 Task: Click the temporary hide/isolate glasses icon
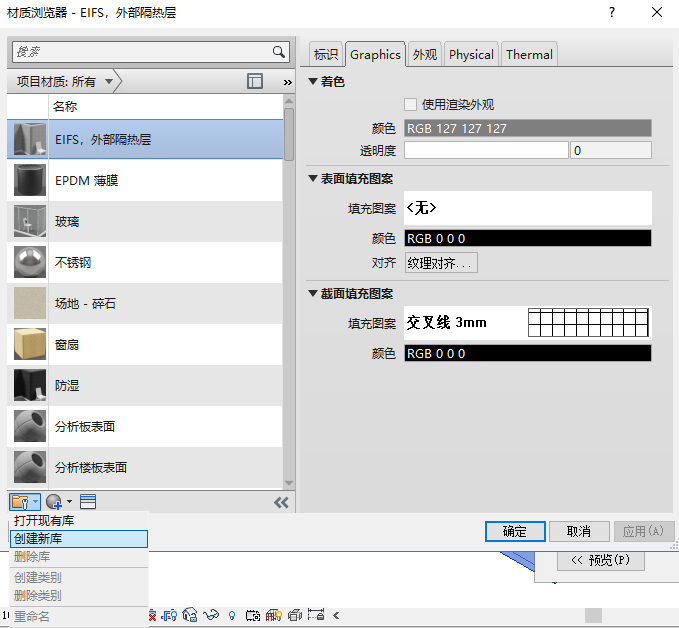[x=211, y=615]
